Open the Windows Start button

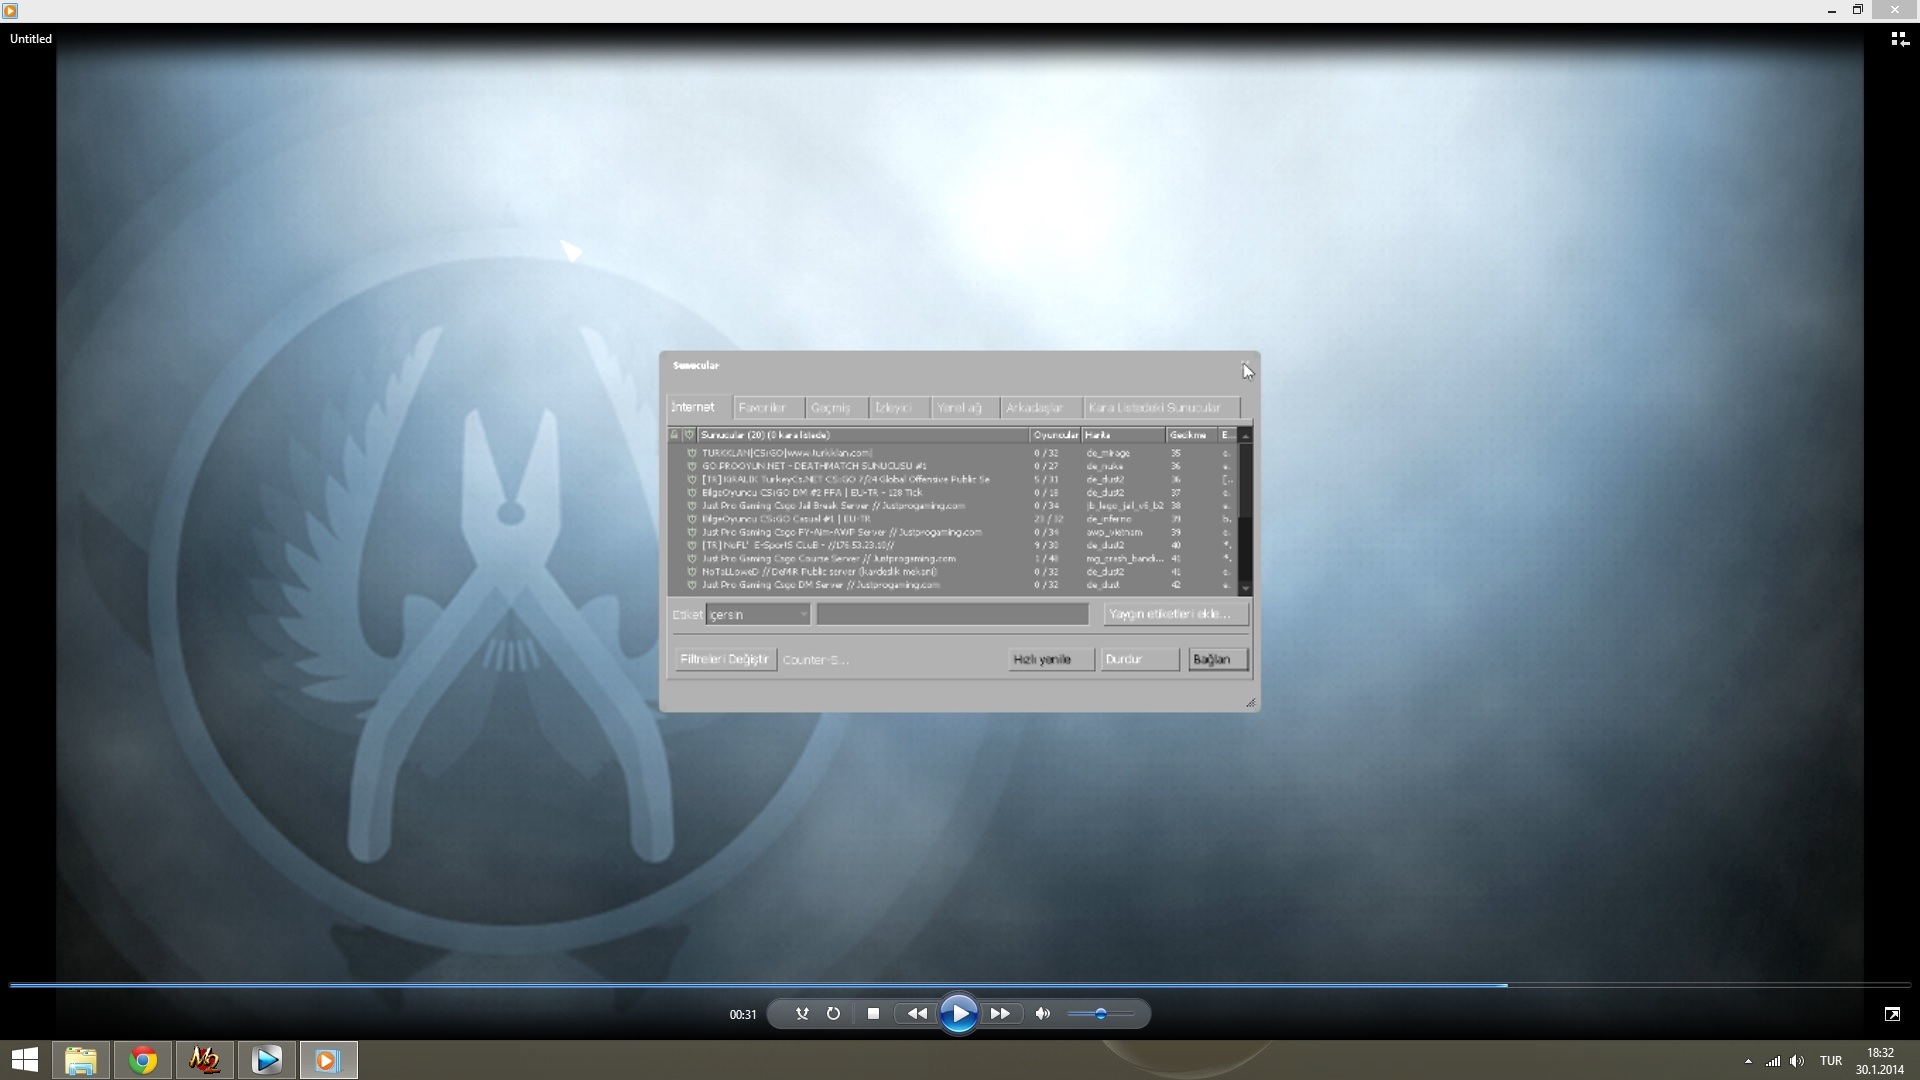pos(24,1060)
